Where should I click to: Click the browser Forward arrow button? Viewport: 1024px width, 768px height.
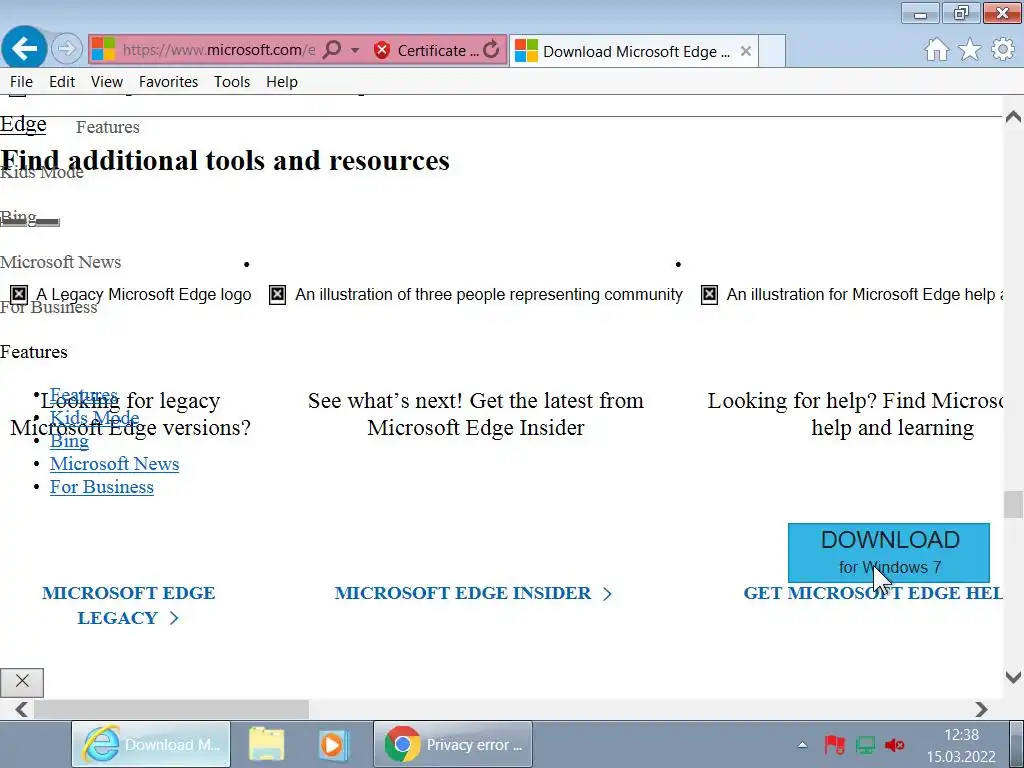tap(66, 49)
